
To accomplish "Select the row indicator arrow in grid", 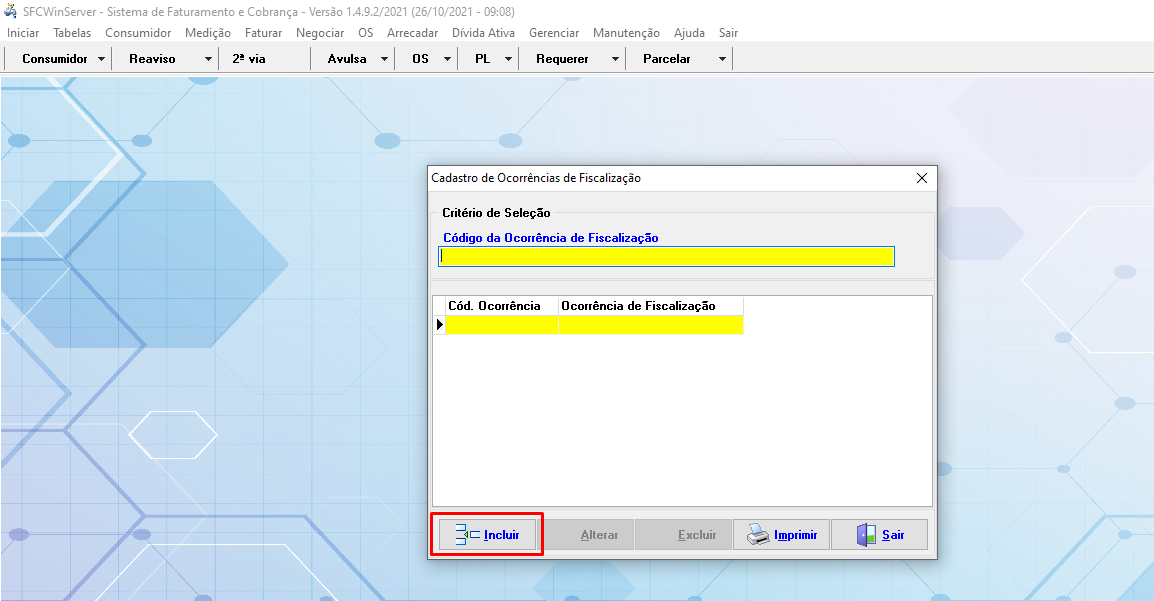I will pos(439,324).
